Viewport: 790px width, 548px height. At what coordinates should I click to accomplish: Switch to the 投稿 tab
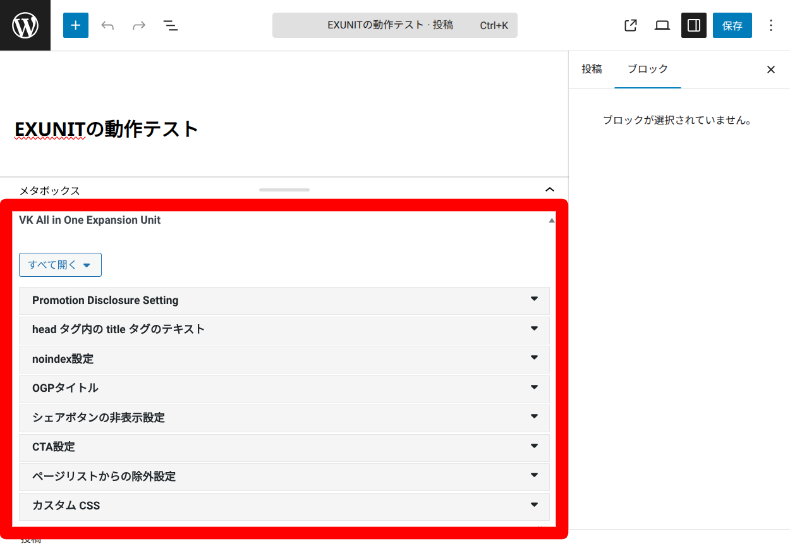[x=591, y=69]
